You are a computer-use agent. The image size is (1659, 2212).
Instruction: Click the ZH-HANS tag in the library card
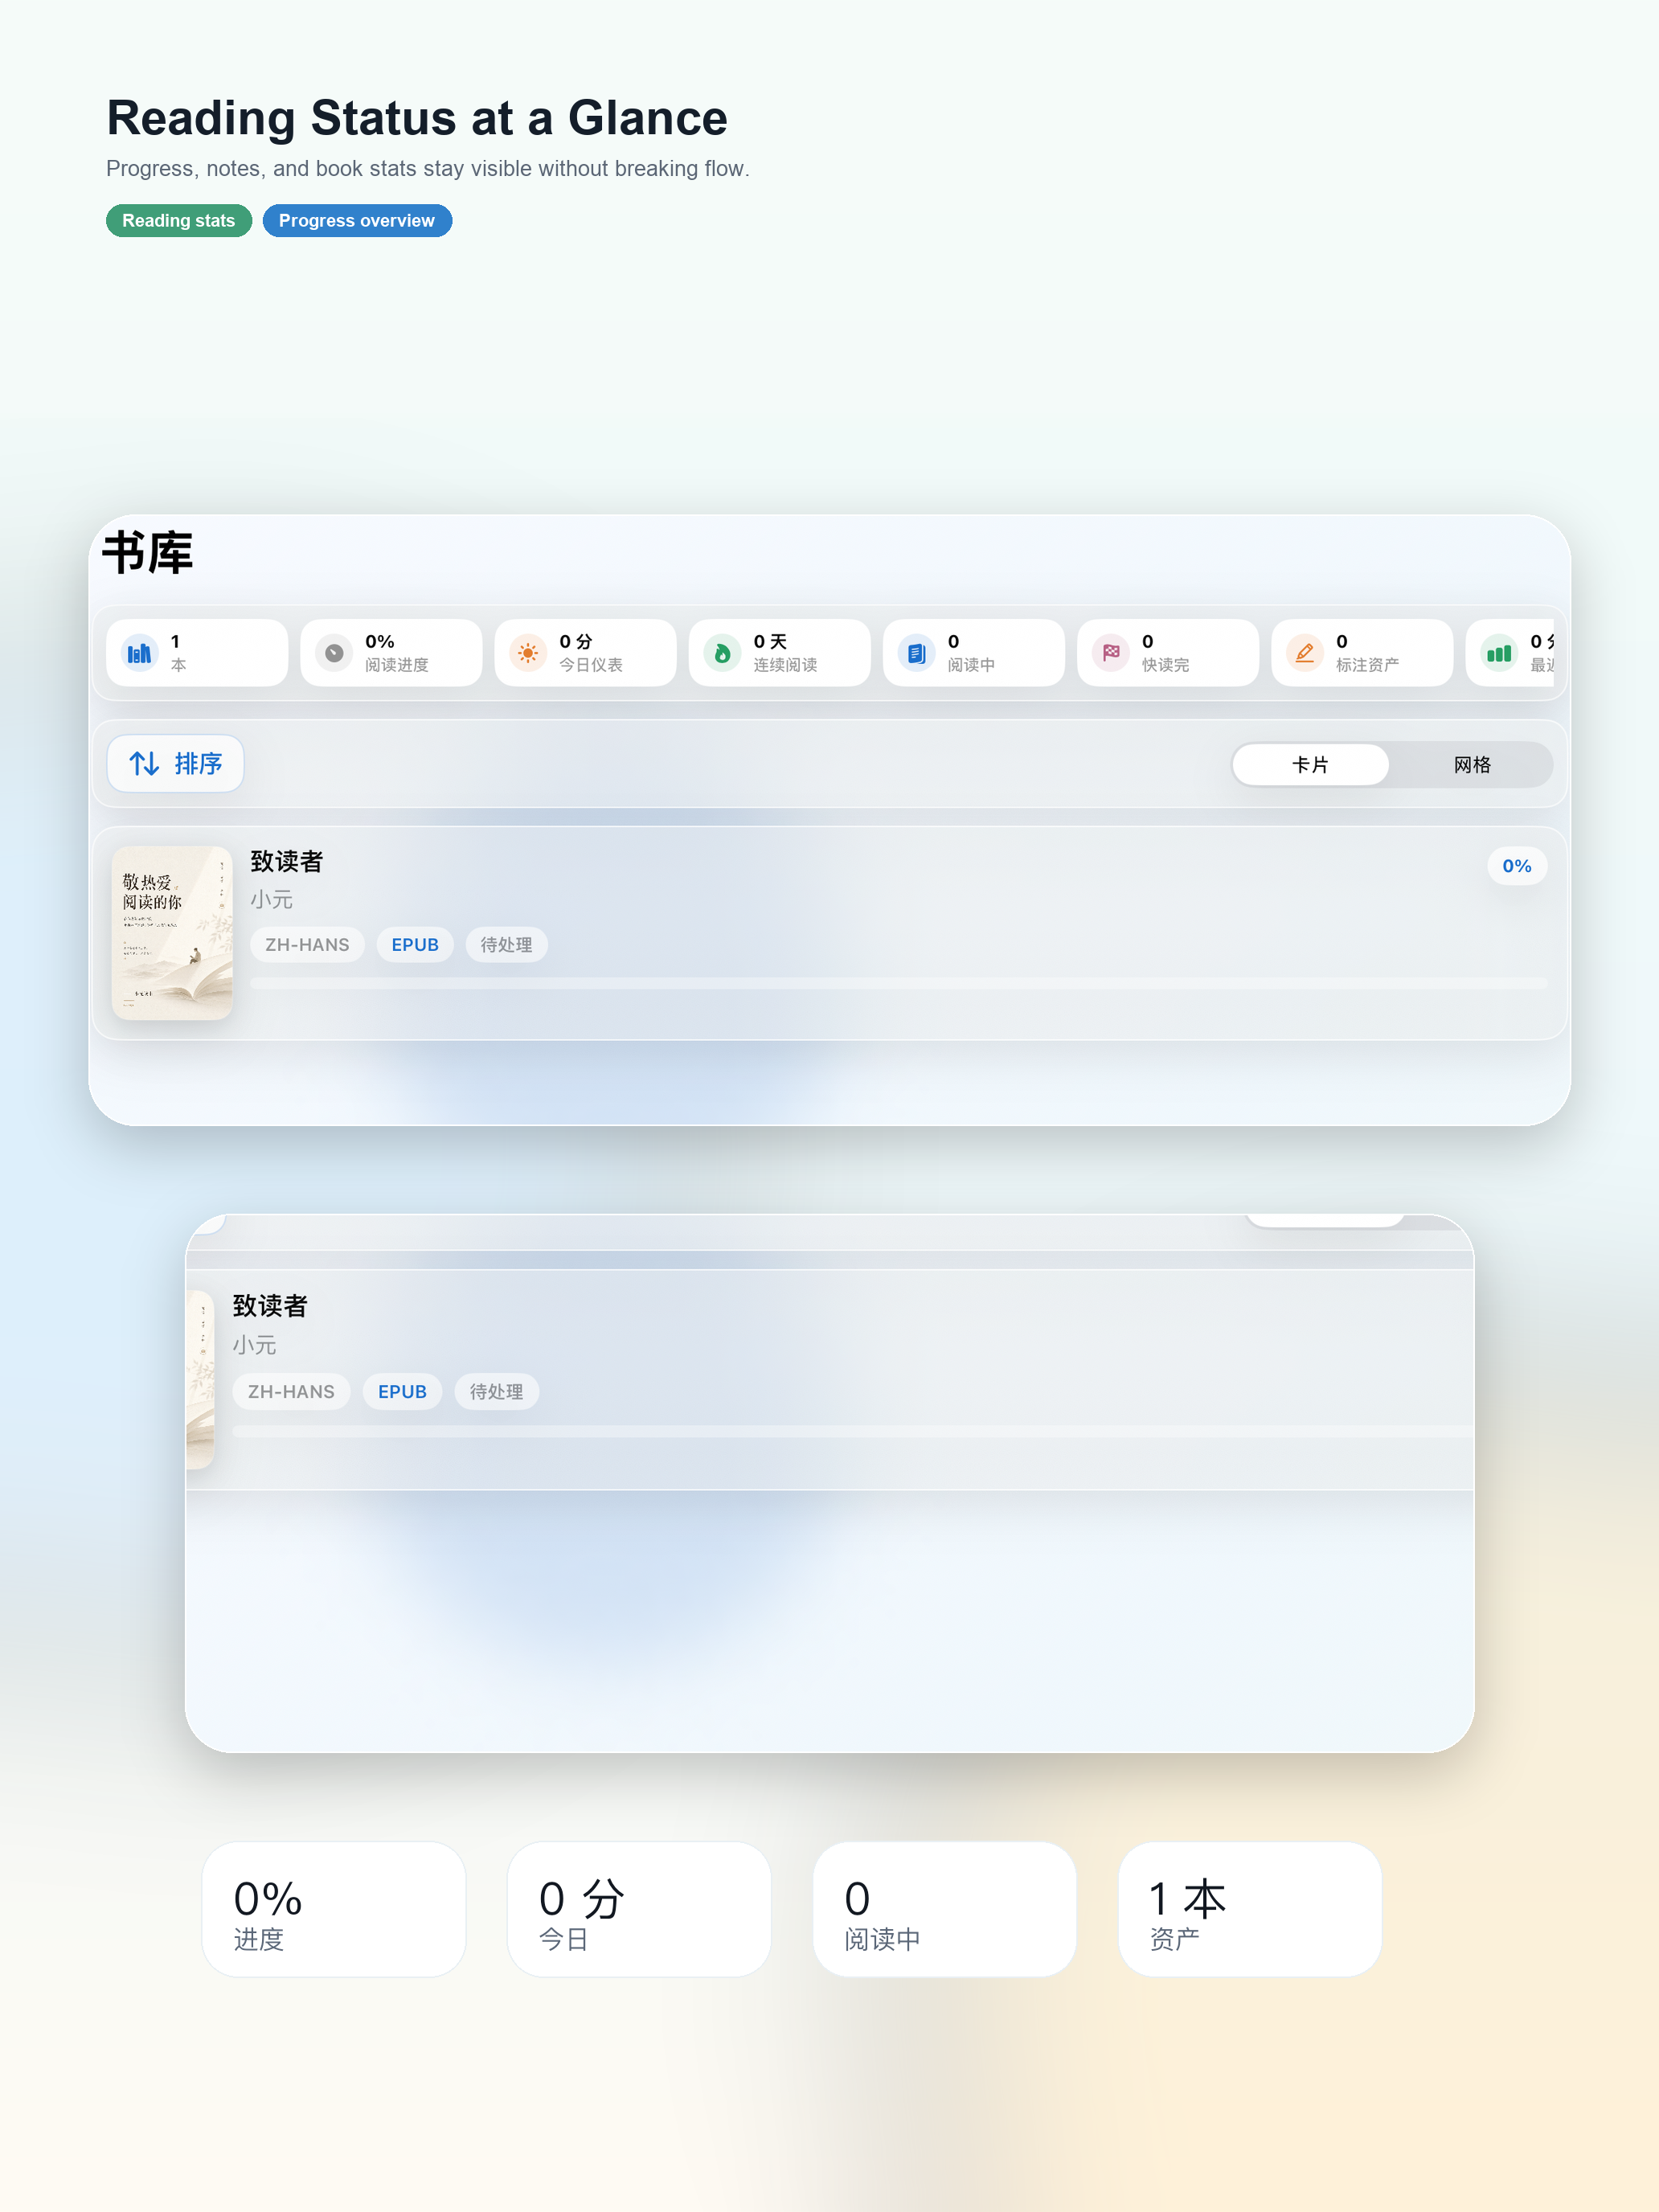point(307,945)
